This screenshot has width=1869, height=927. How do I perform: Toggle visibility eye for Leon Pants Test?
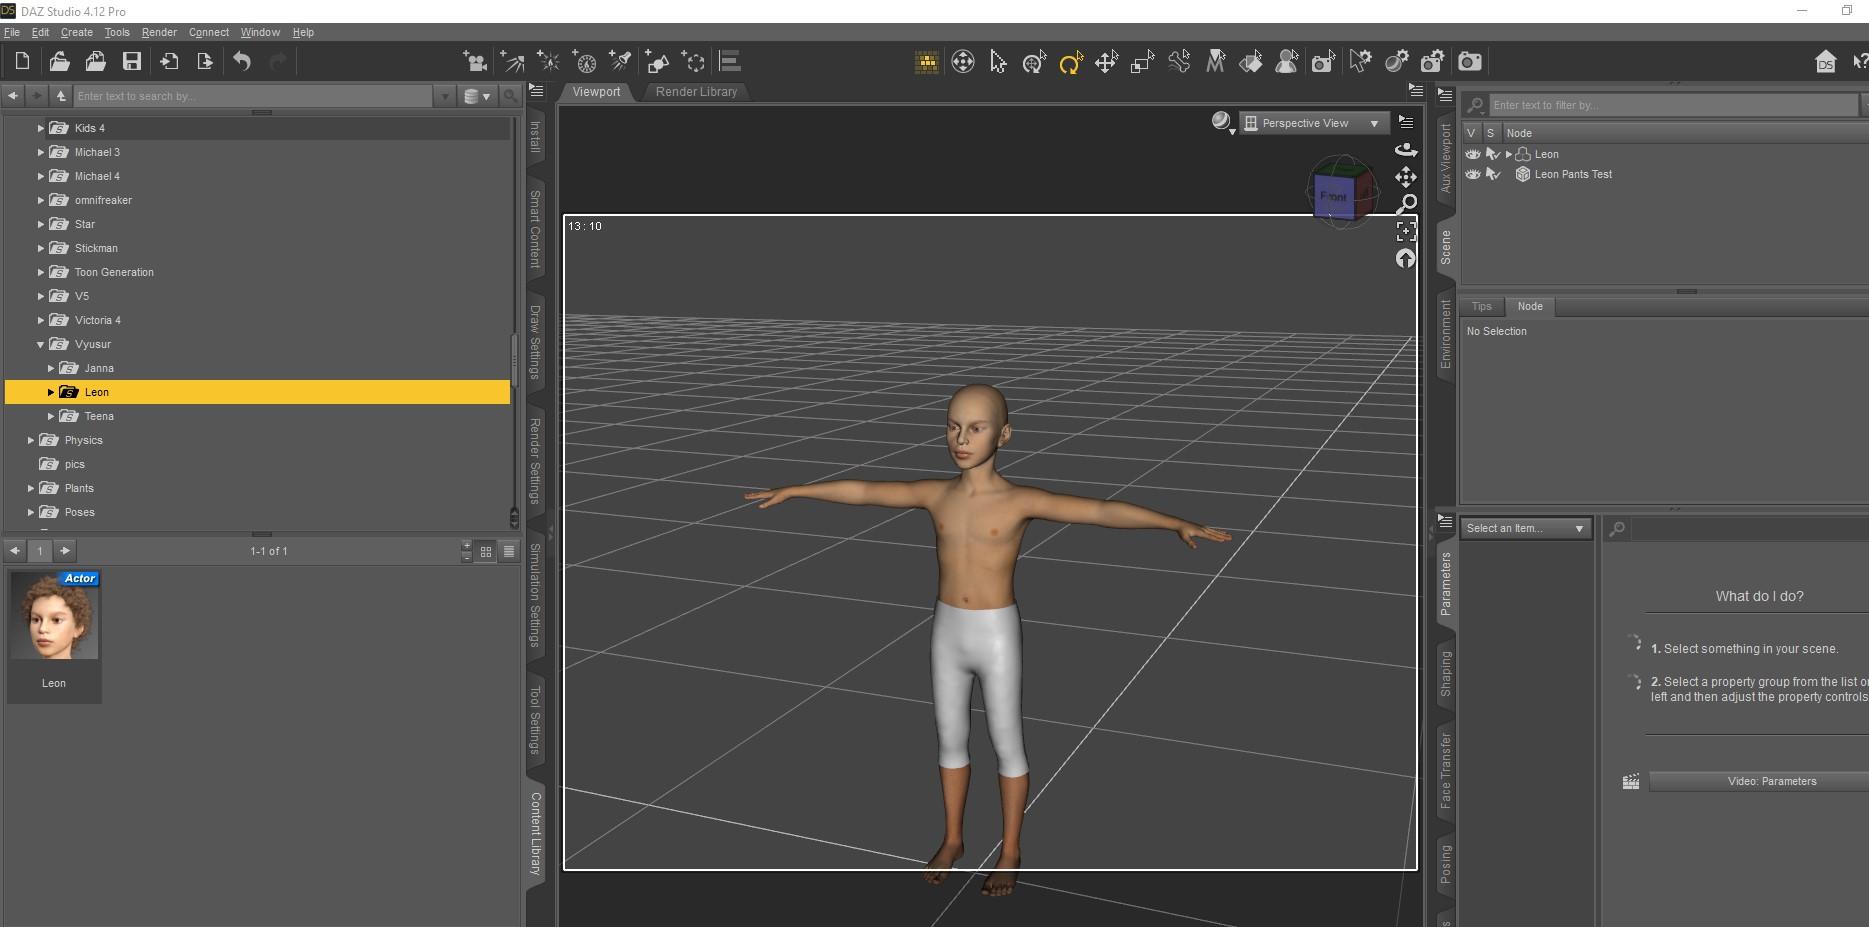point(1473,174)
